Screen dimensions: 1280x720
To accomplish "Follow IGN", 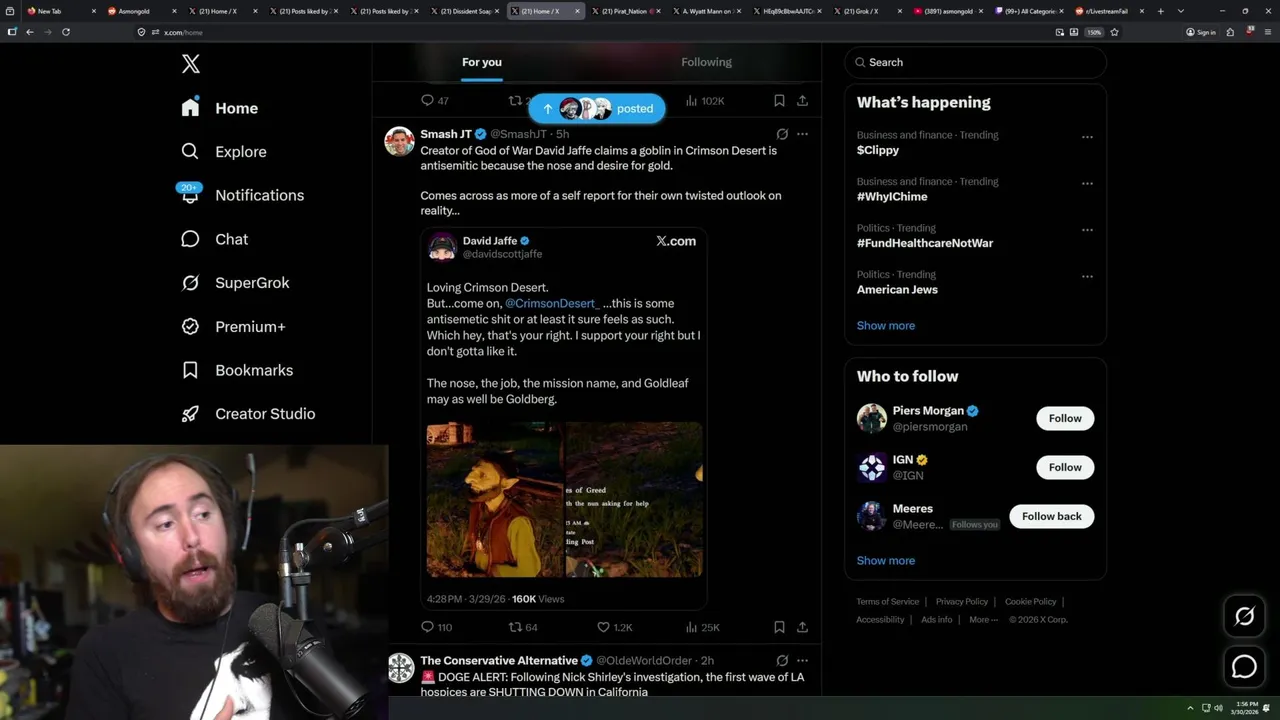I will (x=1065, y=467).
